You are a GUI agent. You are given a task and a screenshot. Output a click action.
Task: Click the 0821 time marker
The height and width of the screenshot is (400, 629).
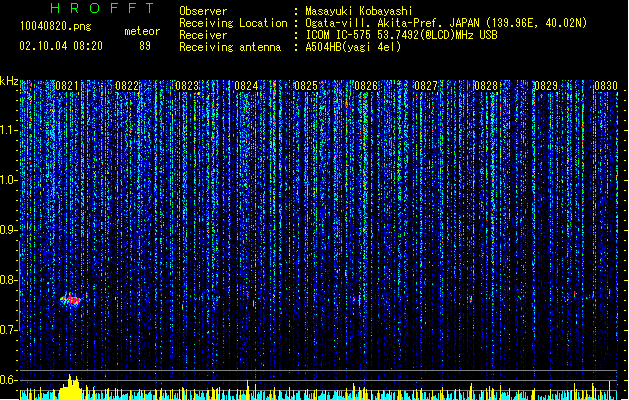click(x=67, y=86)
